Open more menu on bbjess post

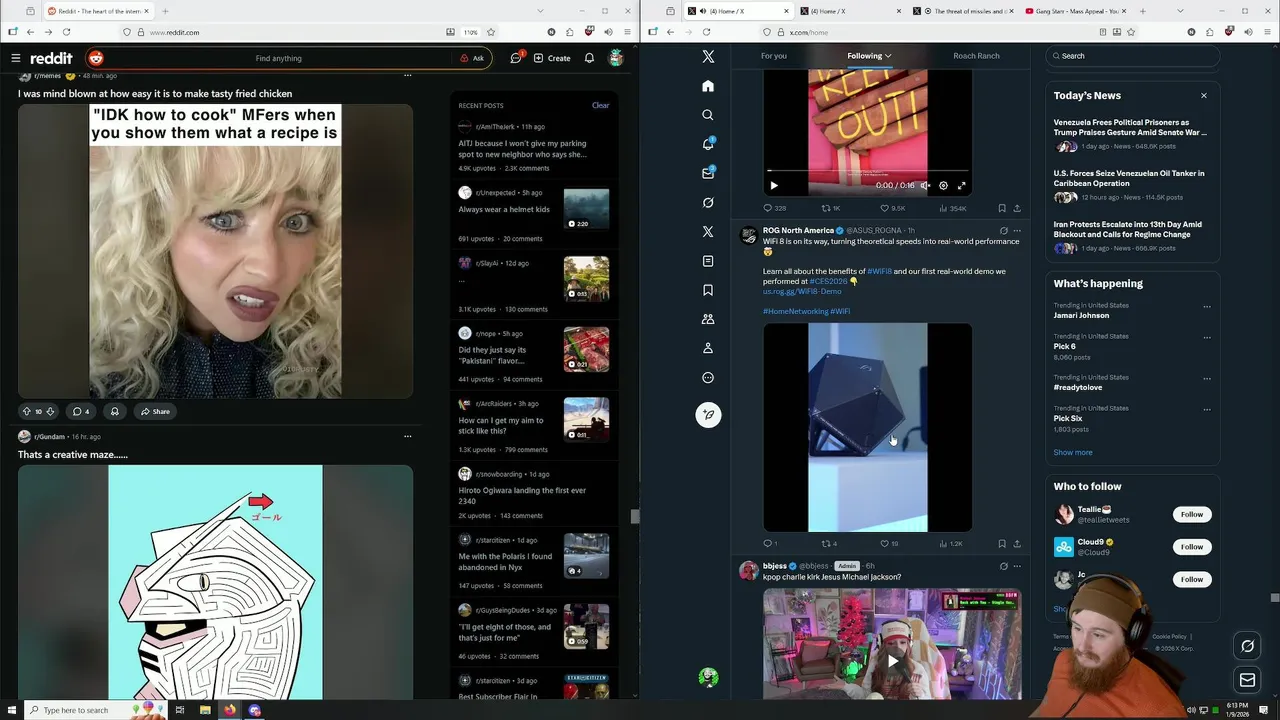(1017, 566)
